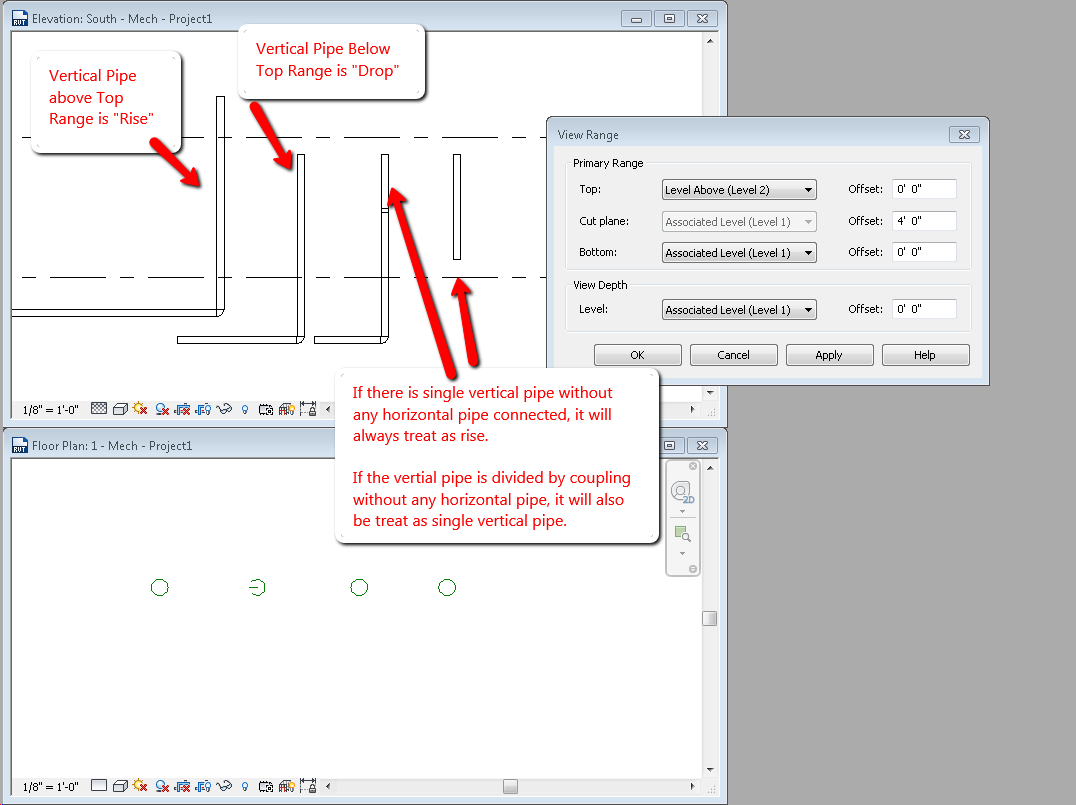
Task: Open the 2D Steering Wheel on navigation bar
Action: 681,492
